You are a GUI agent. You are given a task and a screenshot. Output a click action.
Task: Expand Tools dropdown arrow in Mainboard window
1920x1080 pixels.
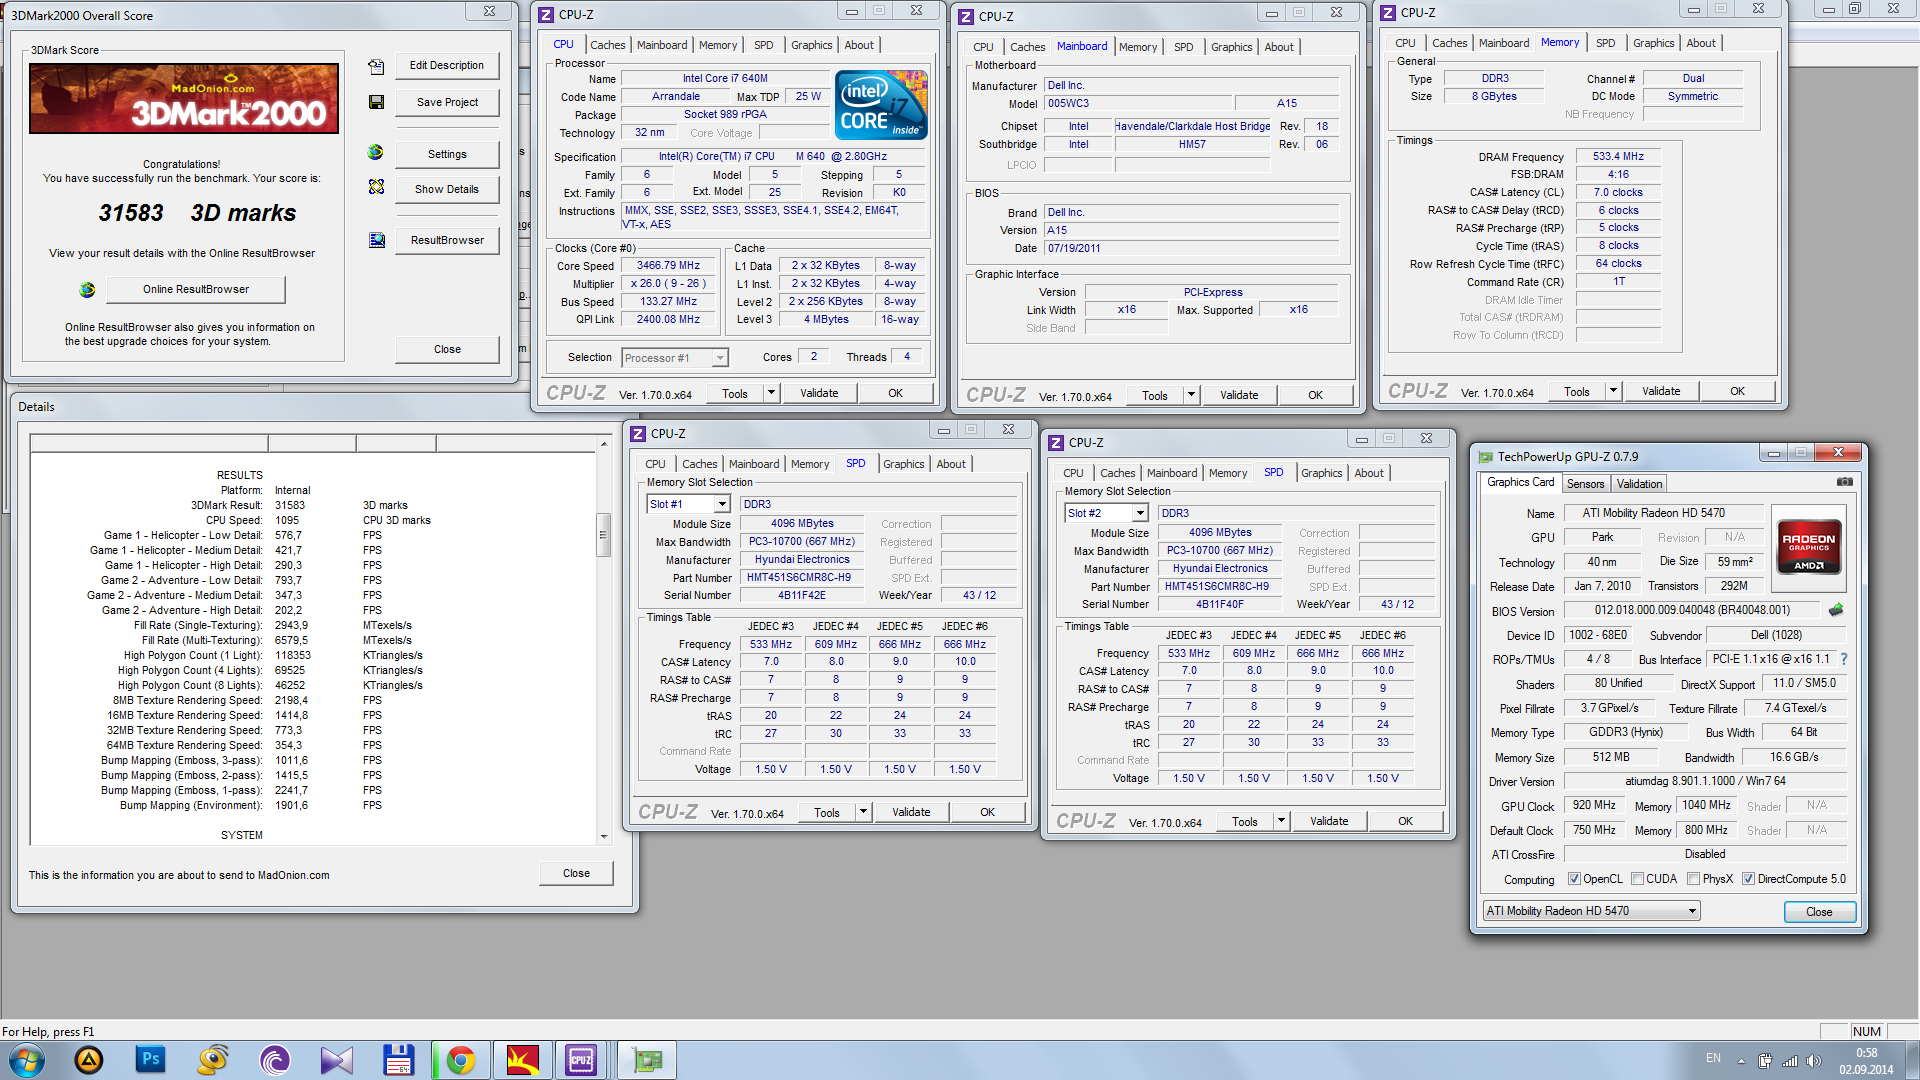pyautogui.click(x=1191, y=396)
